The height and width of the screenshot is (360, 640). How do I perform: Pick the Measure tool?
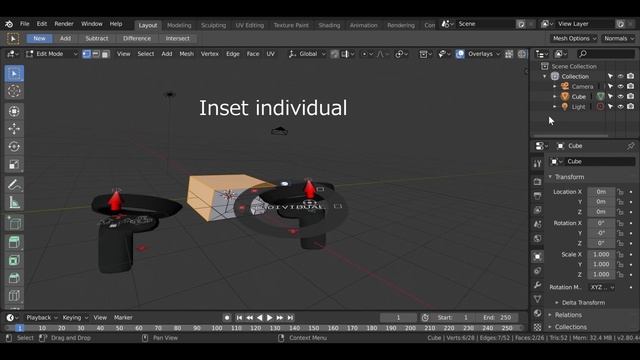[x=14, y=202]
